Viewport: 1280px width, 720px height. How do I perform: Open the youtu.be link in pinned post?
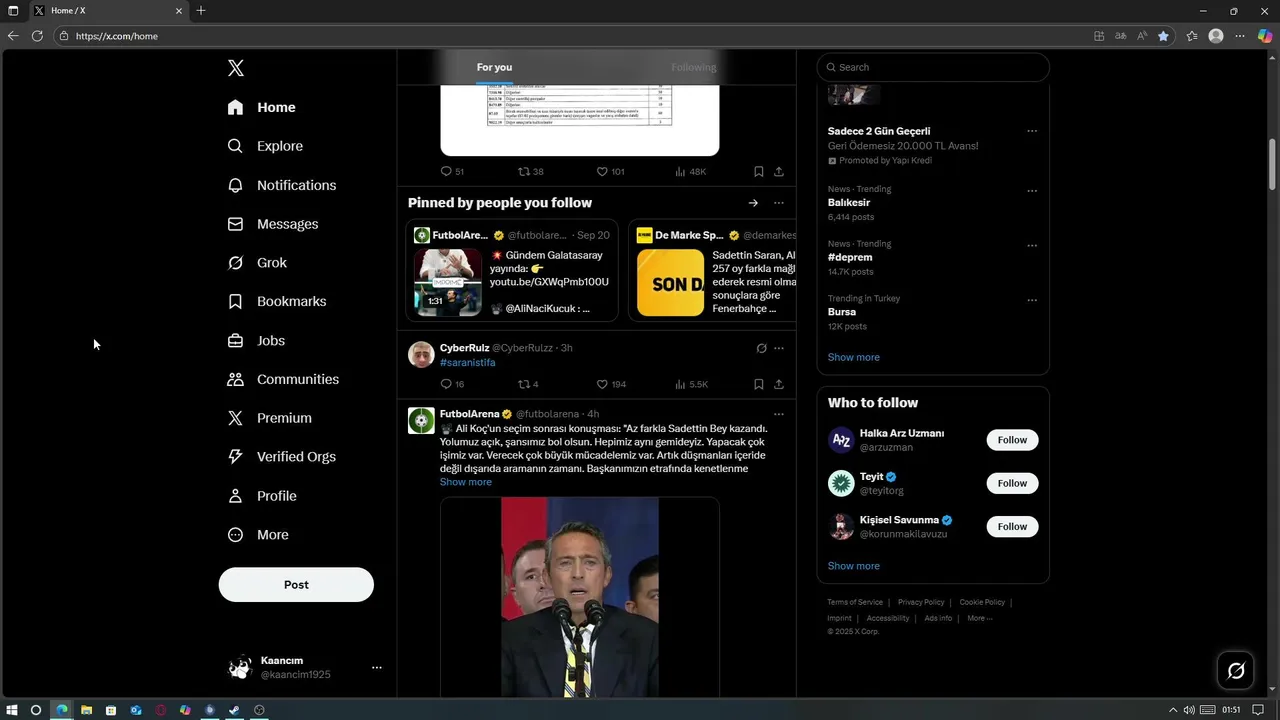[x=549, y=282]
